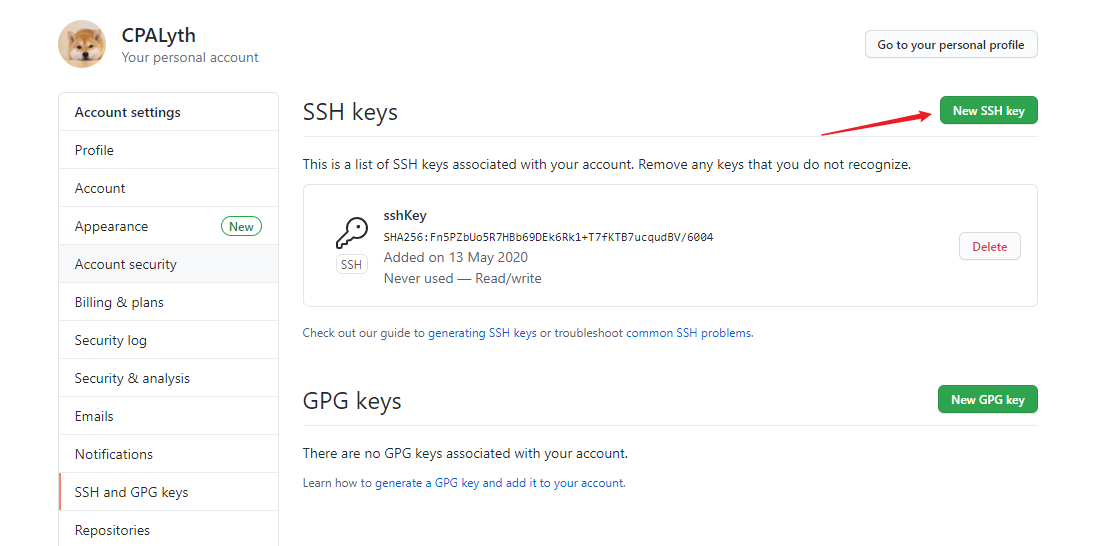Click the SSH key icon
Screen dimensions: 1116x546
pos(351,234)
